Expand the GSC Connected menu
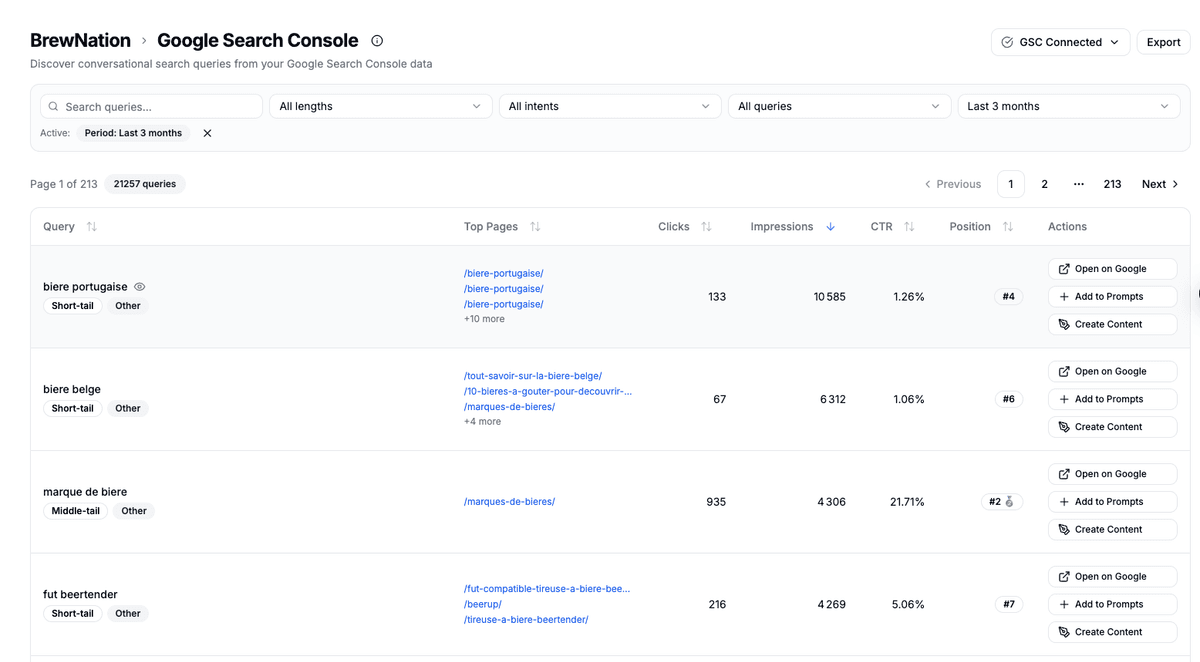The width and height of the screenshot is (1200, 662). (x=1060, y=42)
